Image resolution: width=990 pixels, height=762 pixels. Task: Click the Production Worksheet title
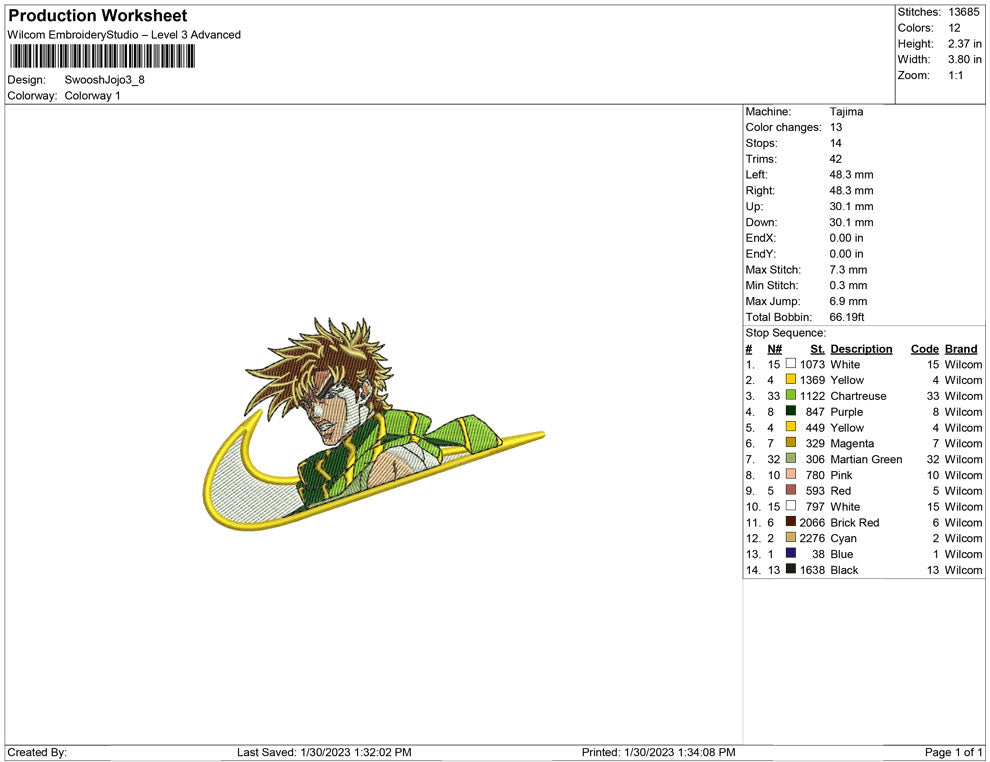coord(98,16)
